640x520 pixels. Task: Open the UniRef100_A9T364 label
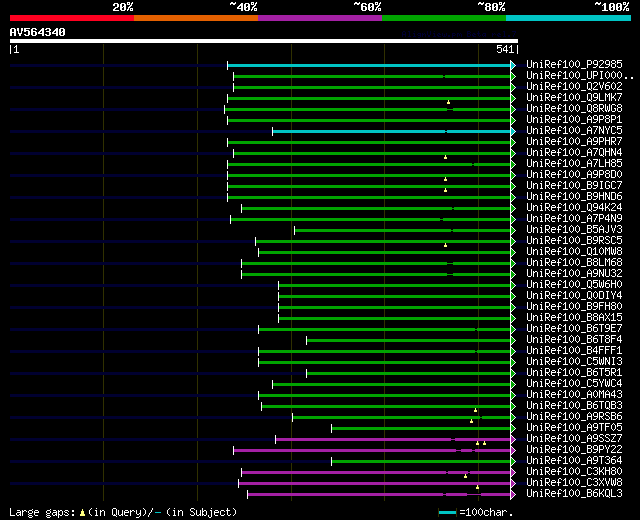coord(574,461)
